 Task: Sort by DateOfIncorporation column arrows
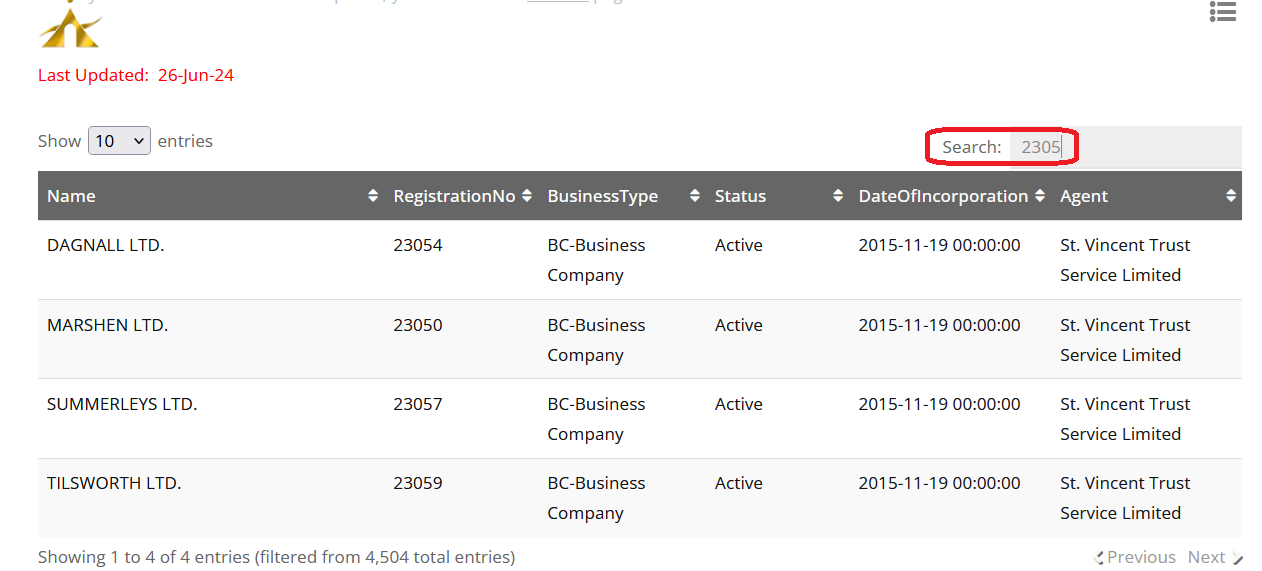(x=1040, y=196)
